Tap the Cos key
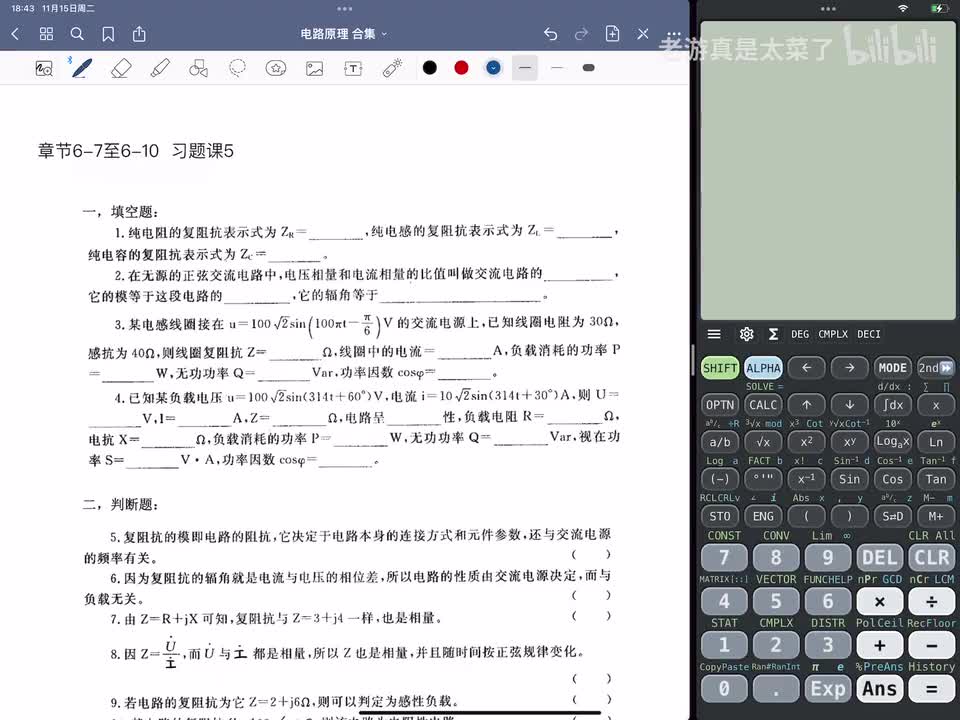 (893, 479)
